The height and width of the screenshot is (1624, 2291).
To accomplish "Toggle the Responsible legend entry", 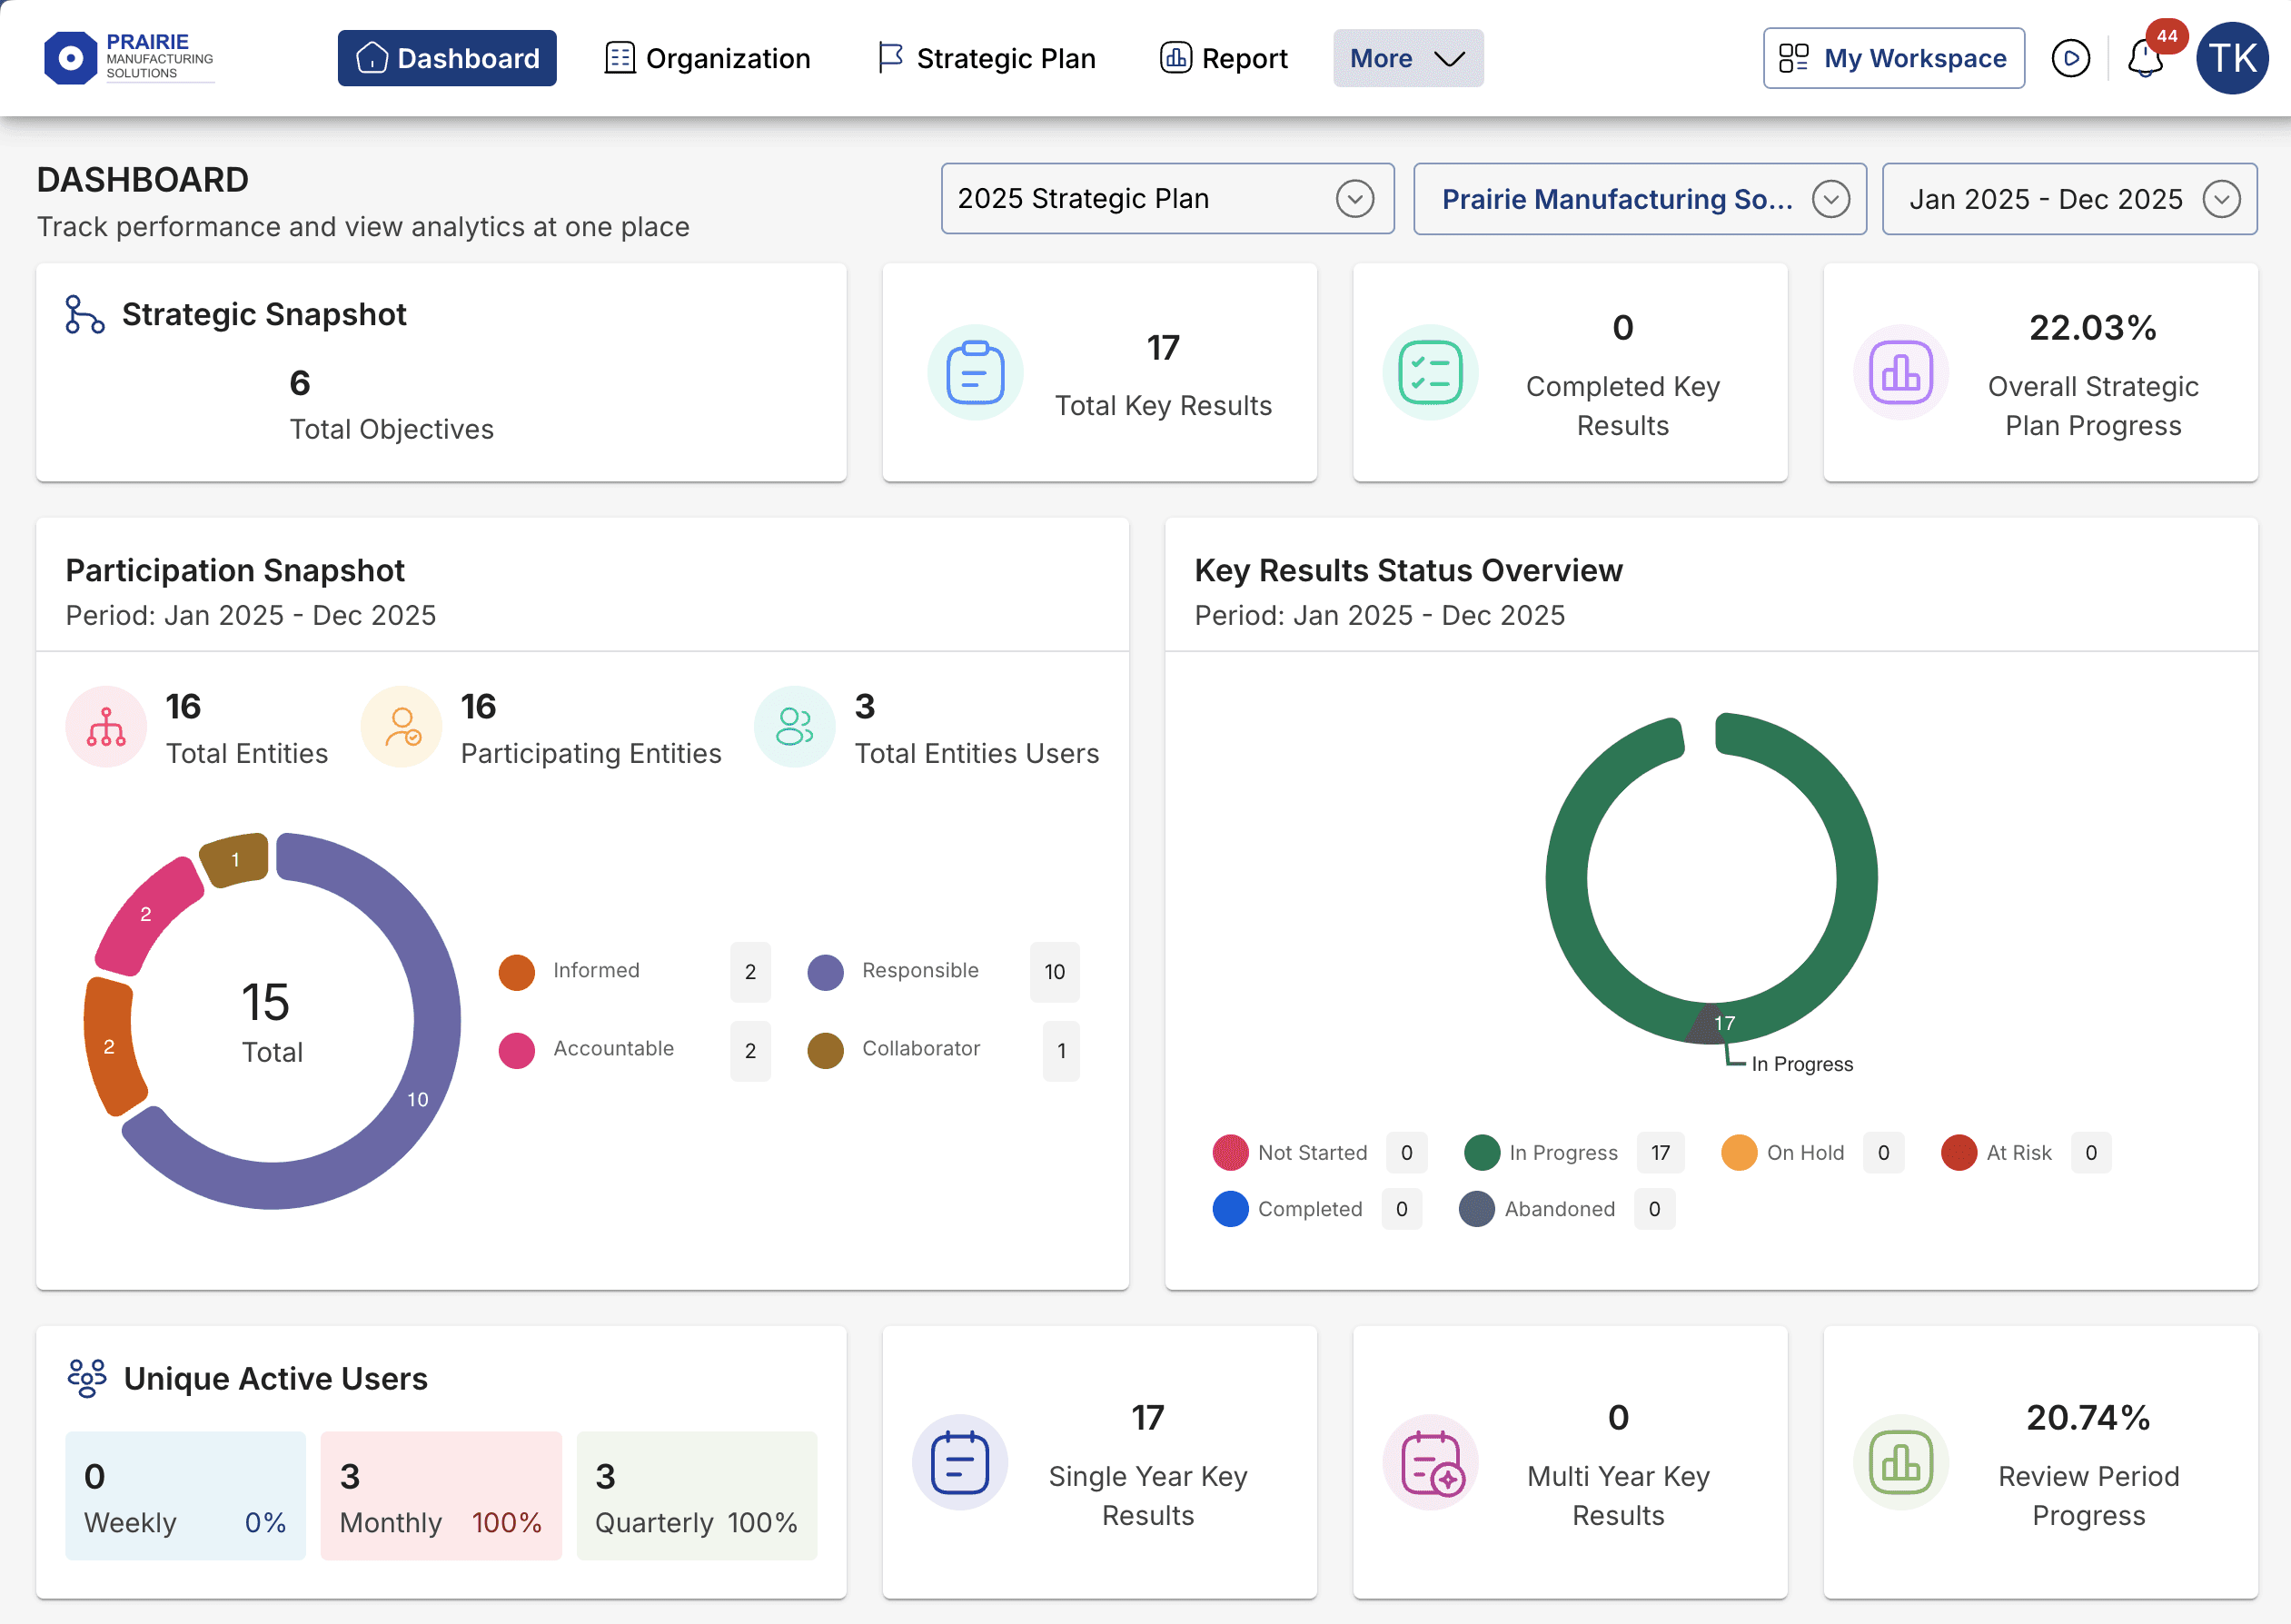I will coord(919,971).
